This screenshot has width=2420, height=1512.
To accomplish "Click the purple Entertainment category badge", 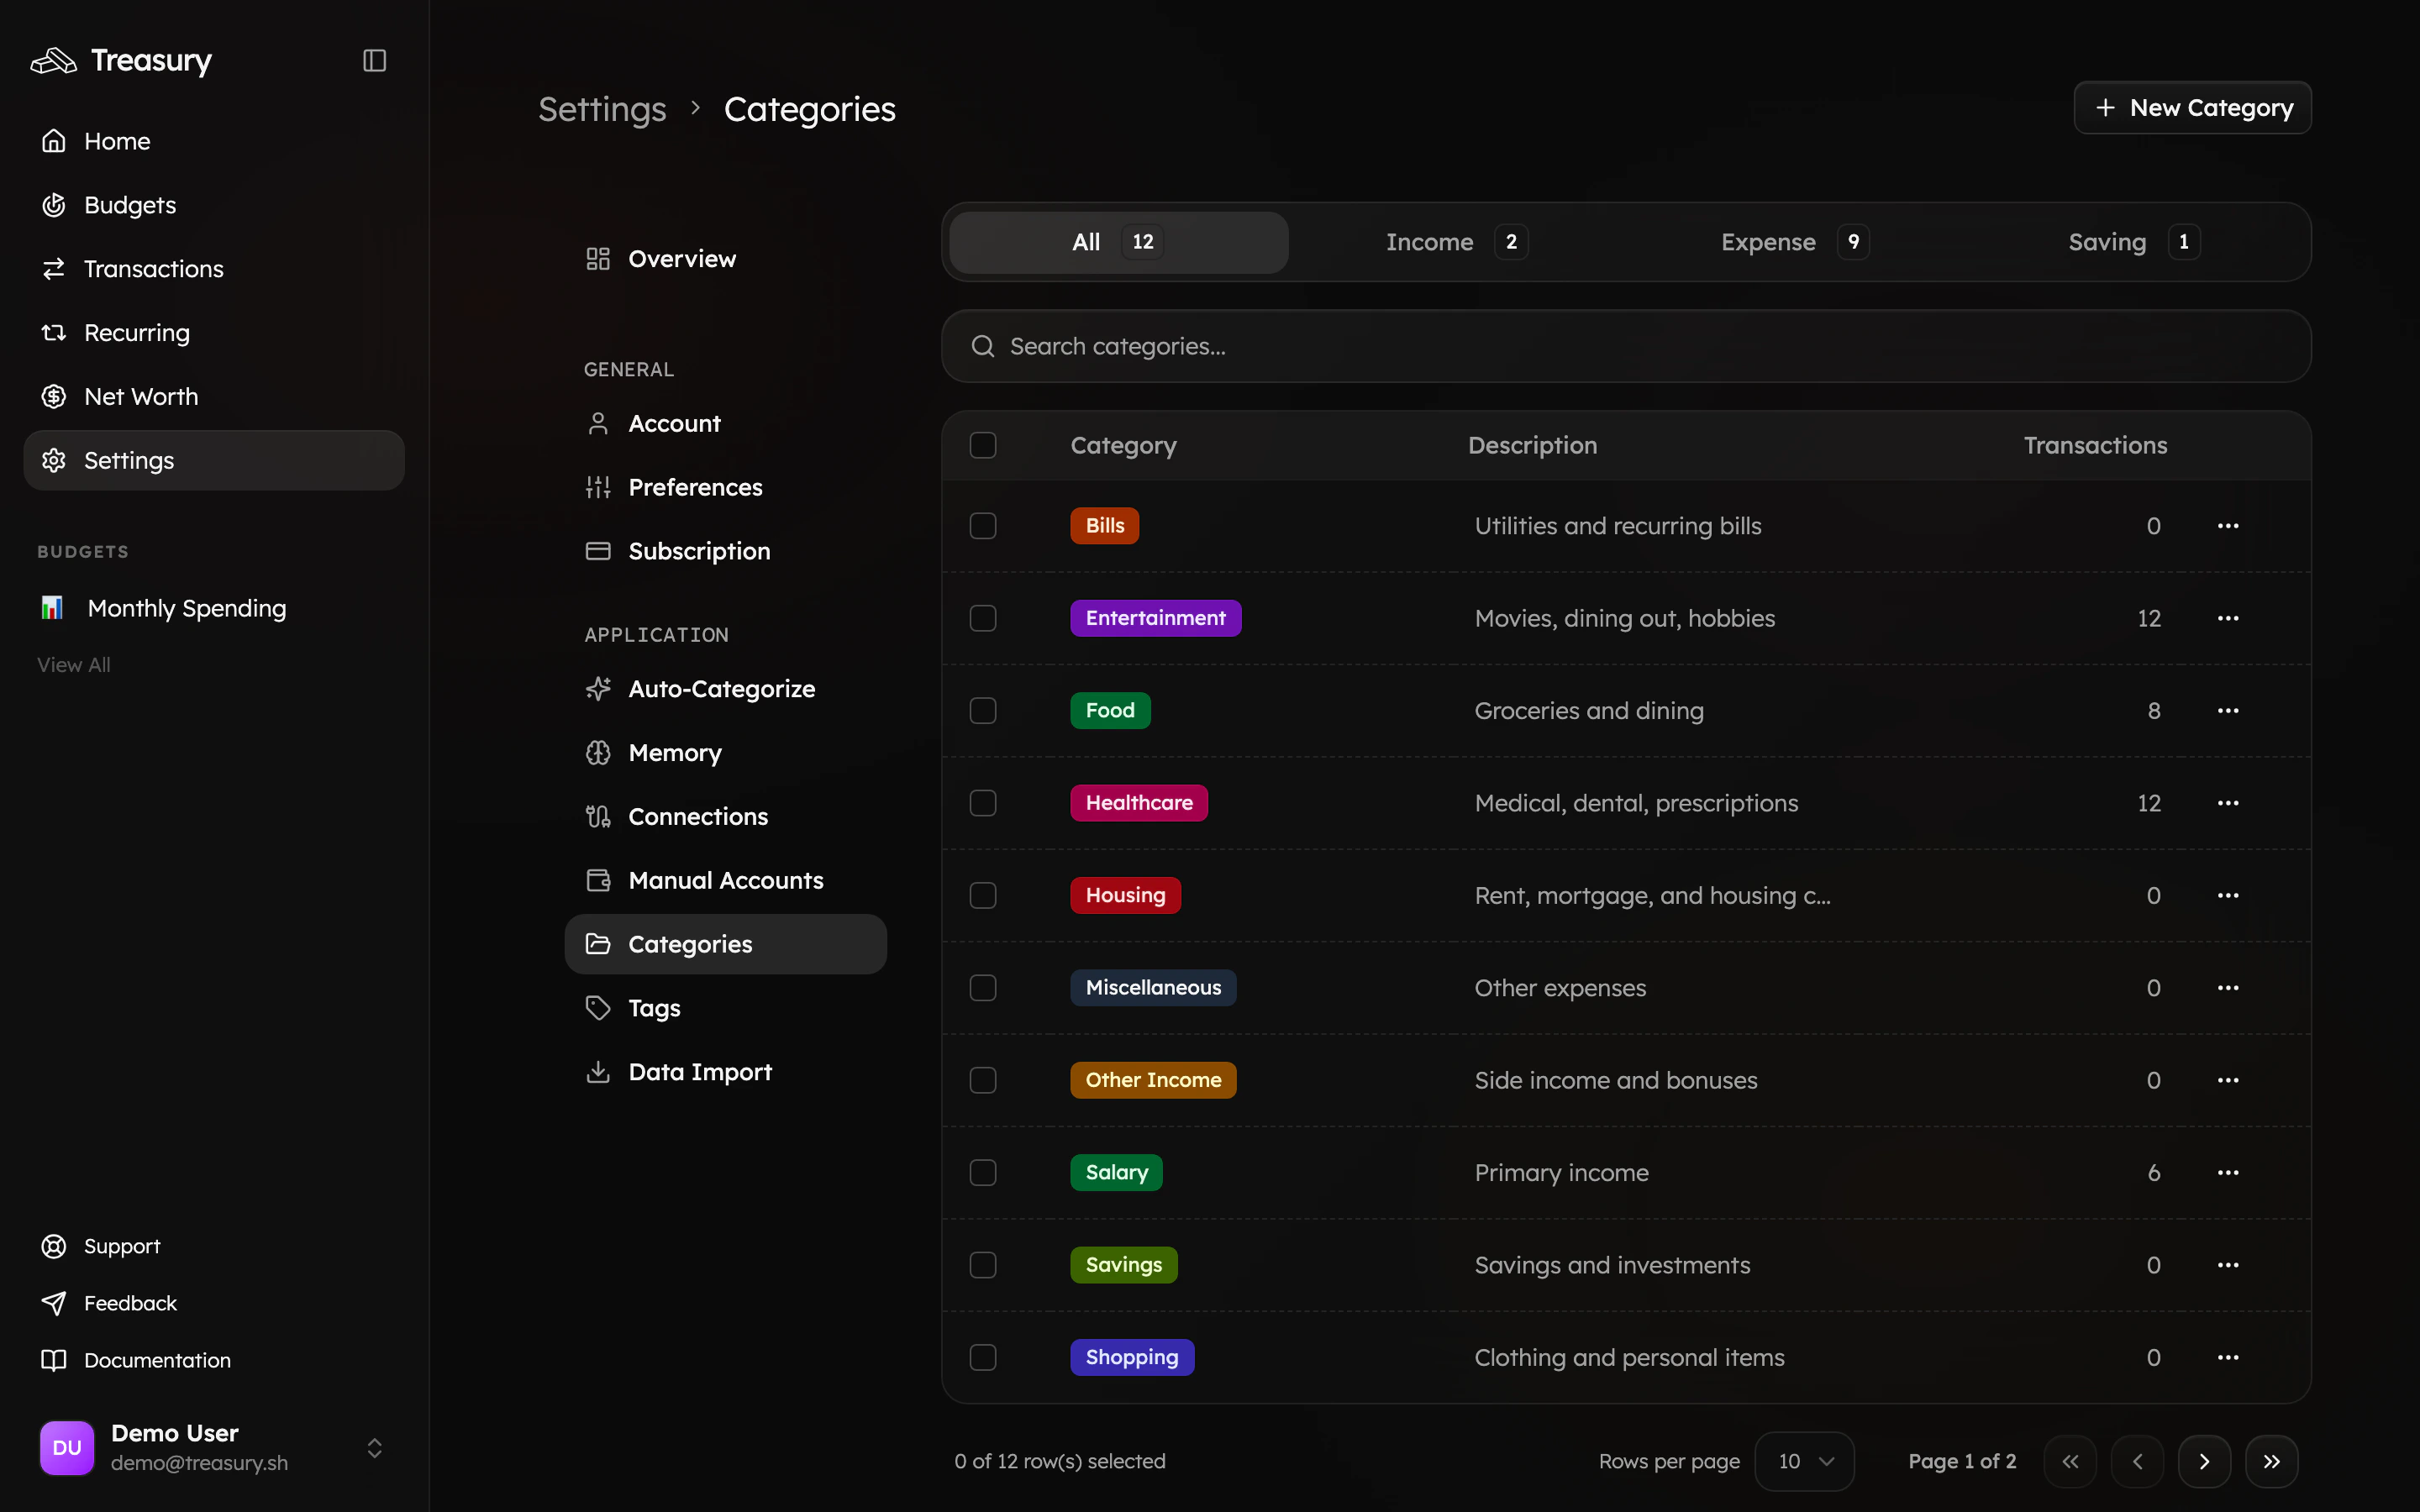I will [x=1156, y=618].
